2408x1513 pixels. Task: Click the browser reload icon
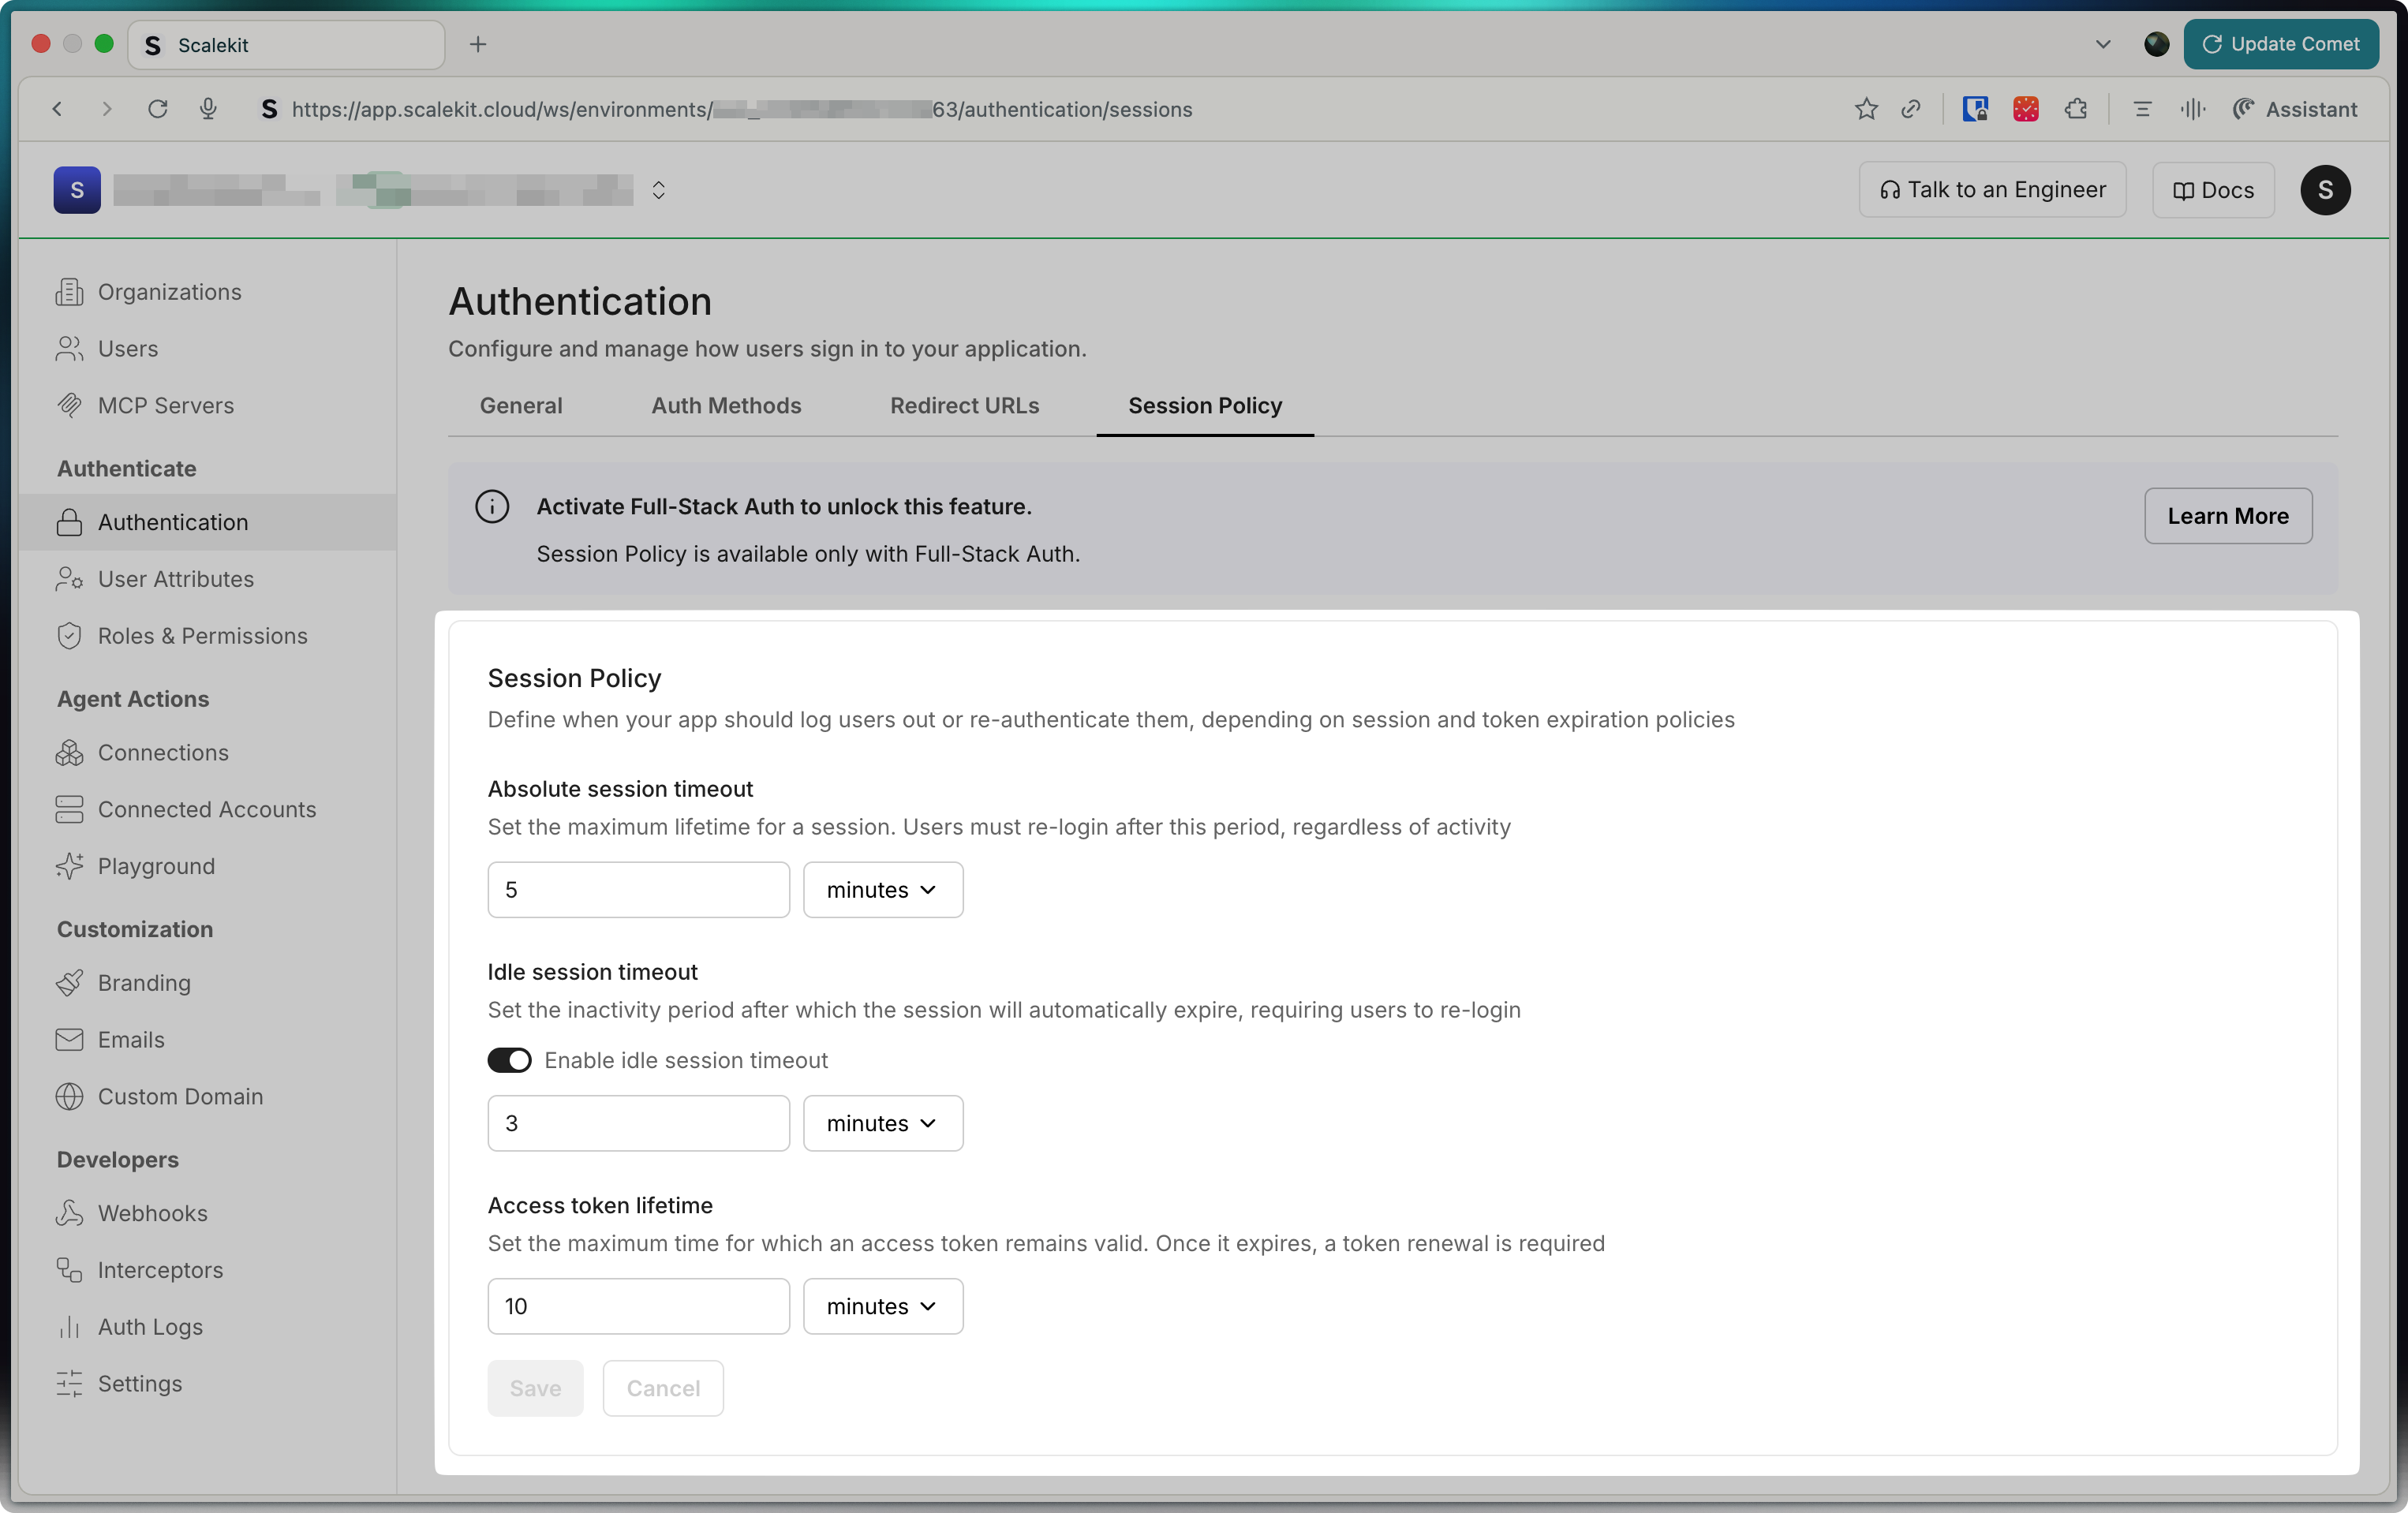(157, 109)
